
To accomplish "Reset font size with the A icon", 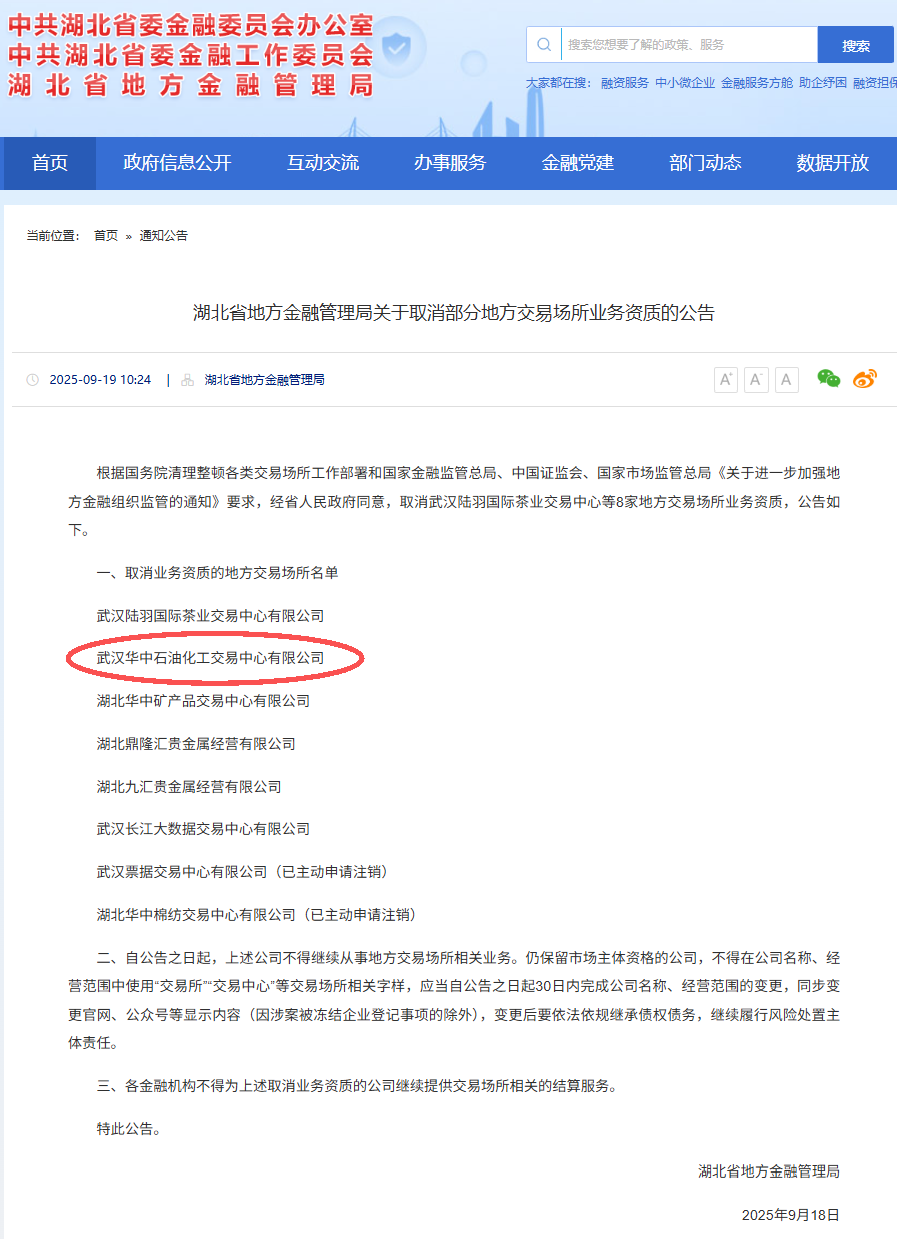I will pos(786,380).
